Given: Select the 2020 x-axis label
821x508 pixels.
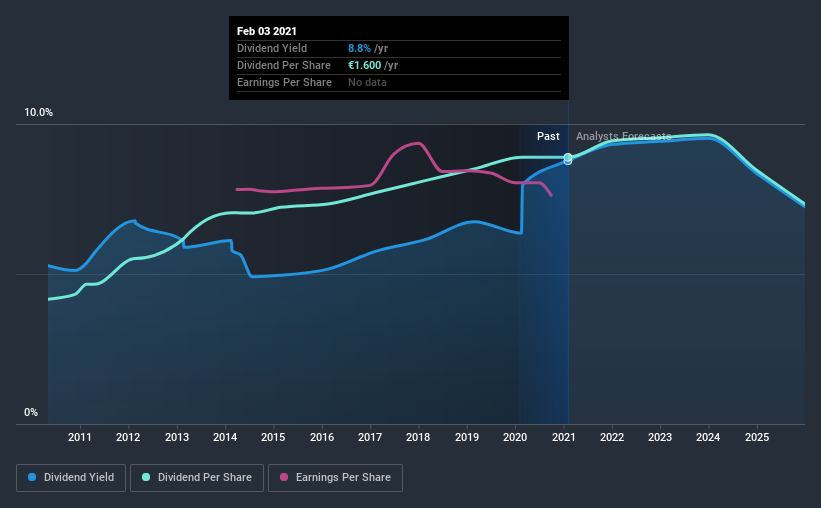Looking at the screenshot, I should 515,437.
